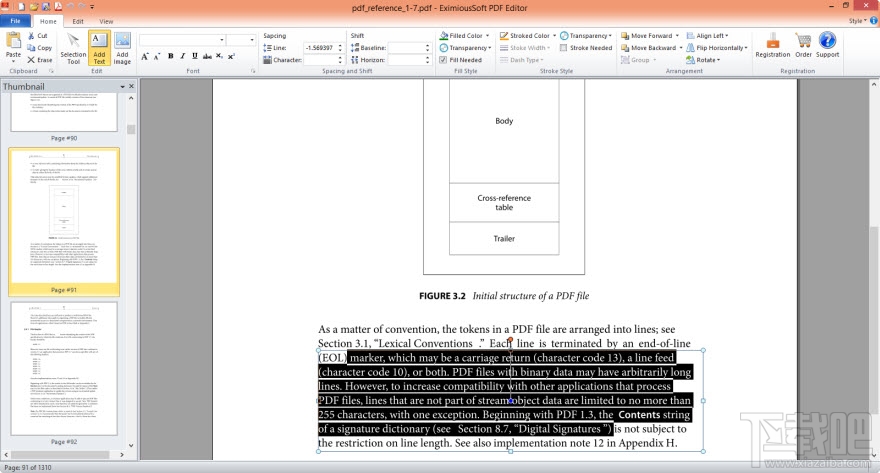Image resolution: width=880 pixels, height=473 pixels.
Task: Click the save icon in quick access toolbar
Action: (46, 7)
